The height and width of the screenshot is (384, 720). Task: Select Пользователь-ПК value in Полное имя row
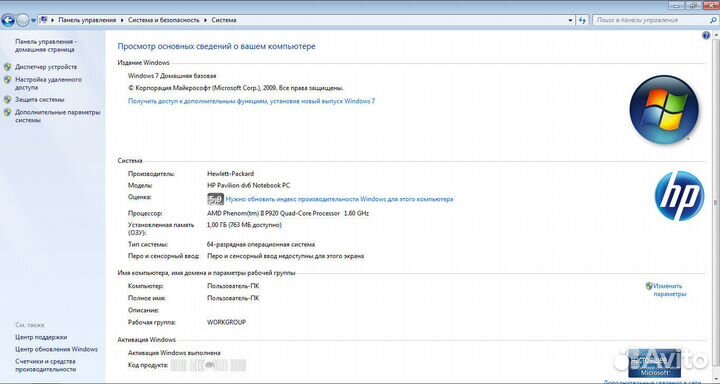(233, 298)
